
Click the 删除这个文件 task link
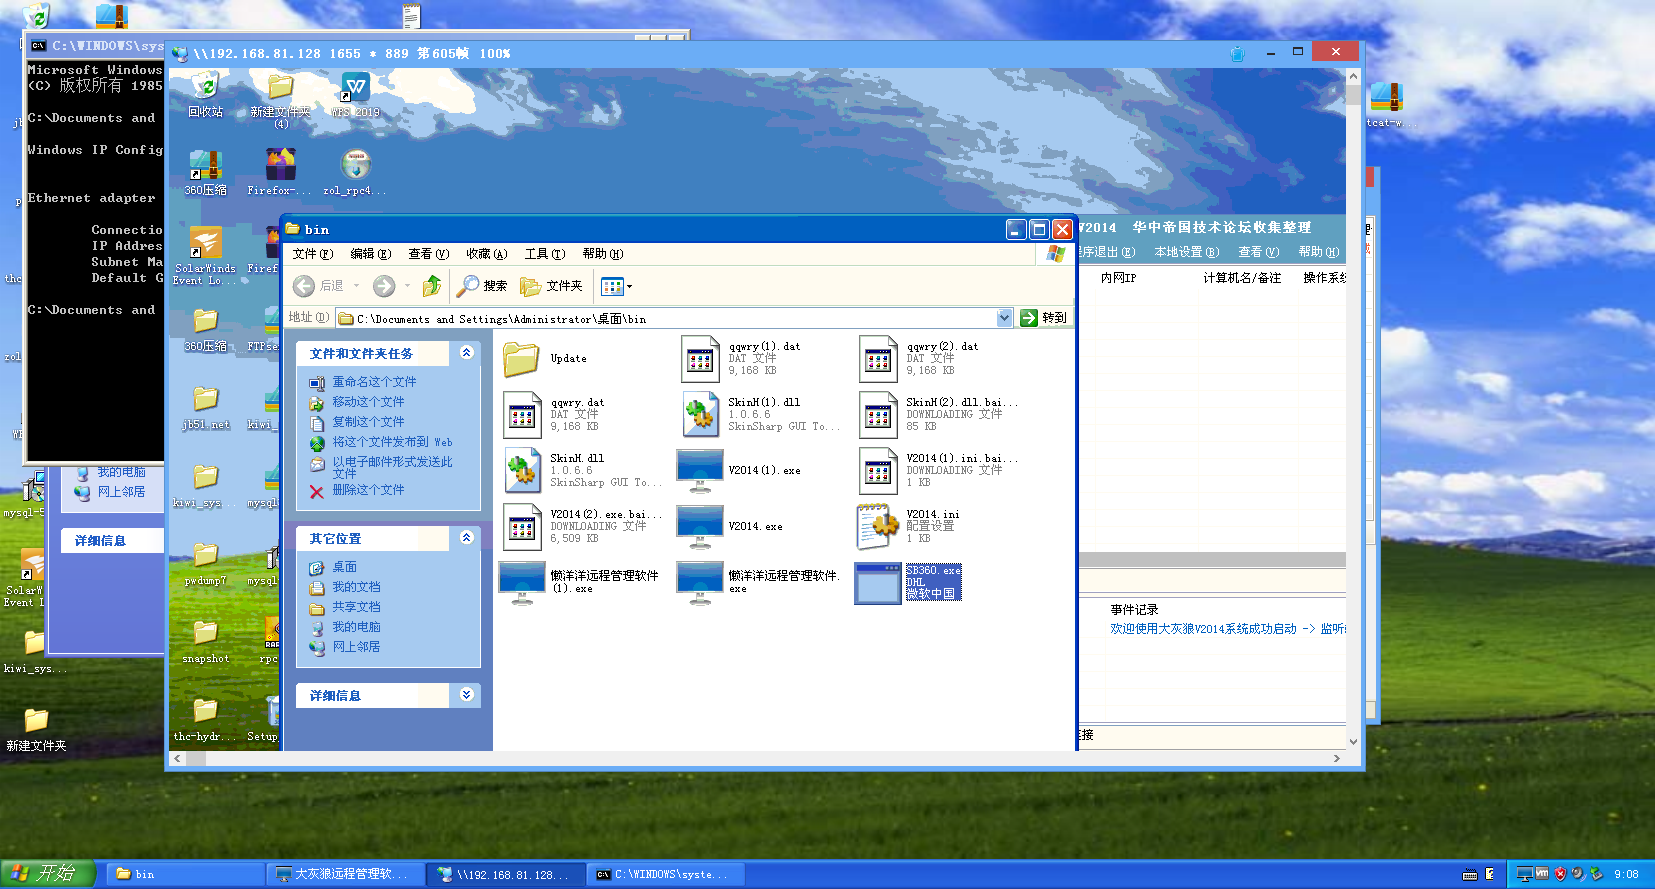368,490
